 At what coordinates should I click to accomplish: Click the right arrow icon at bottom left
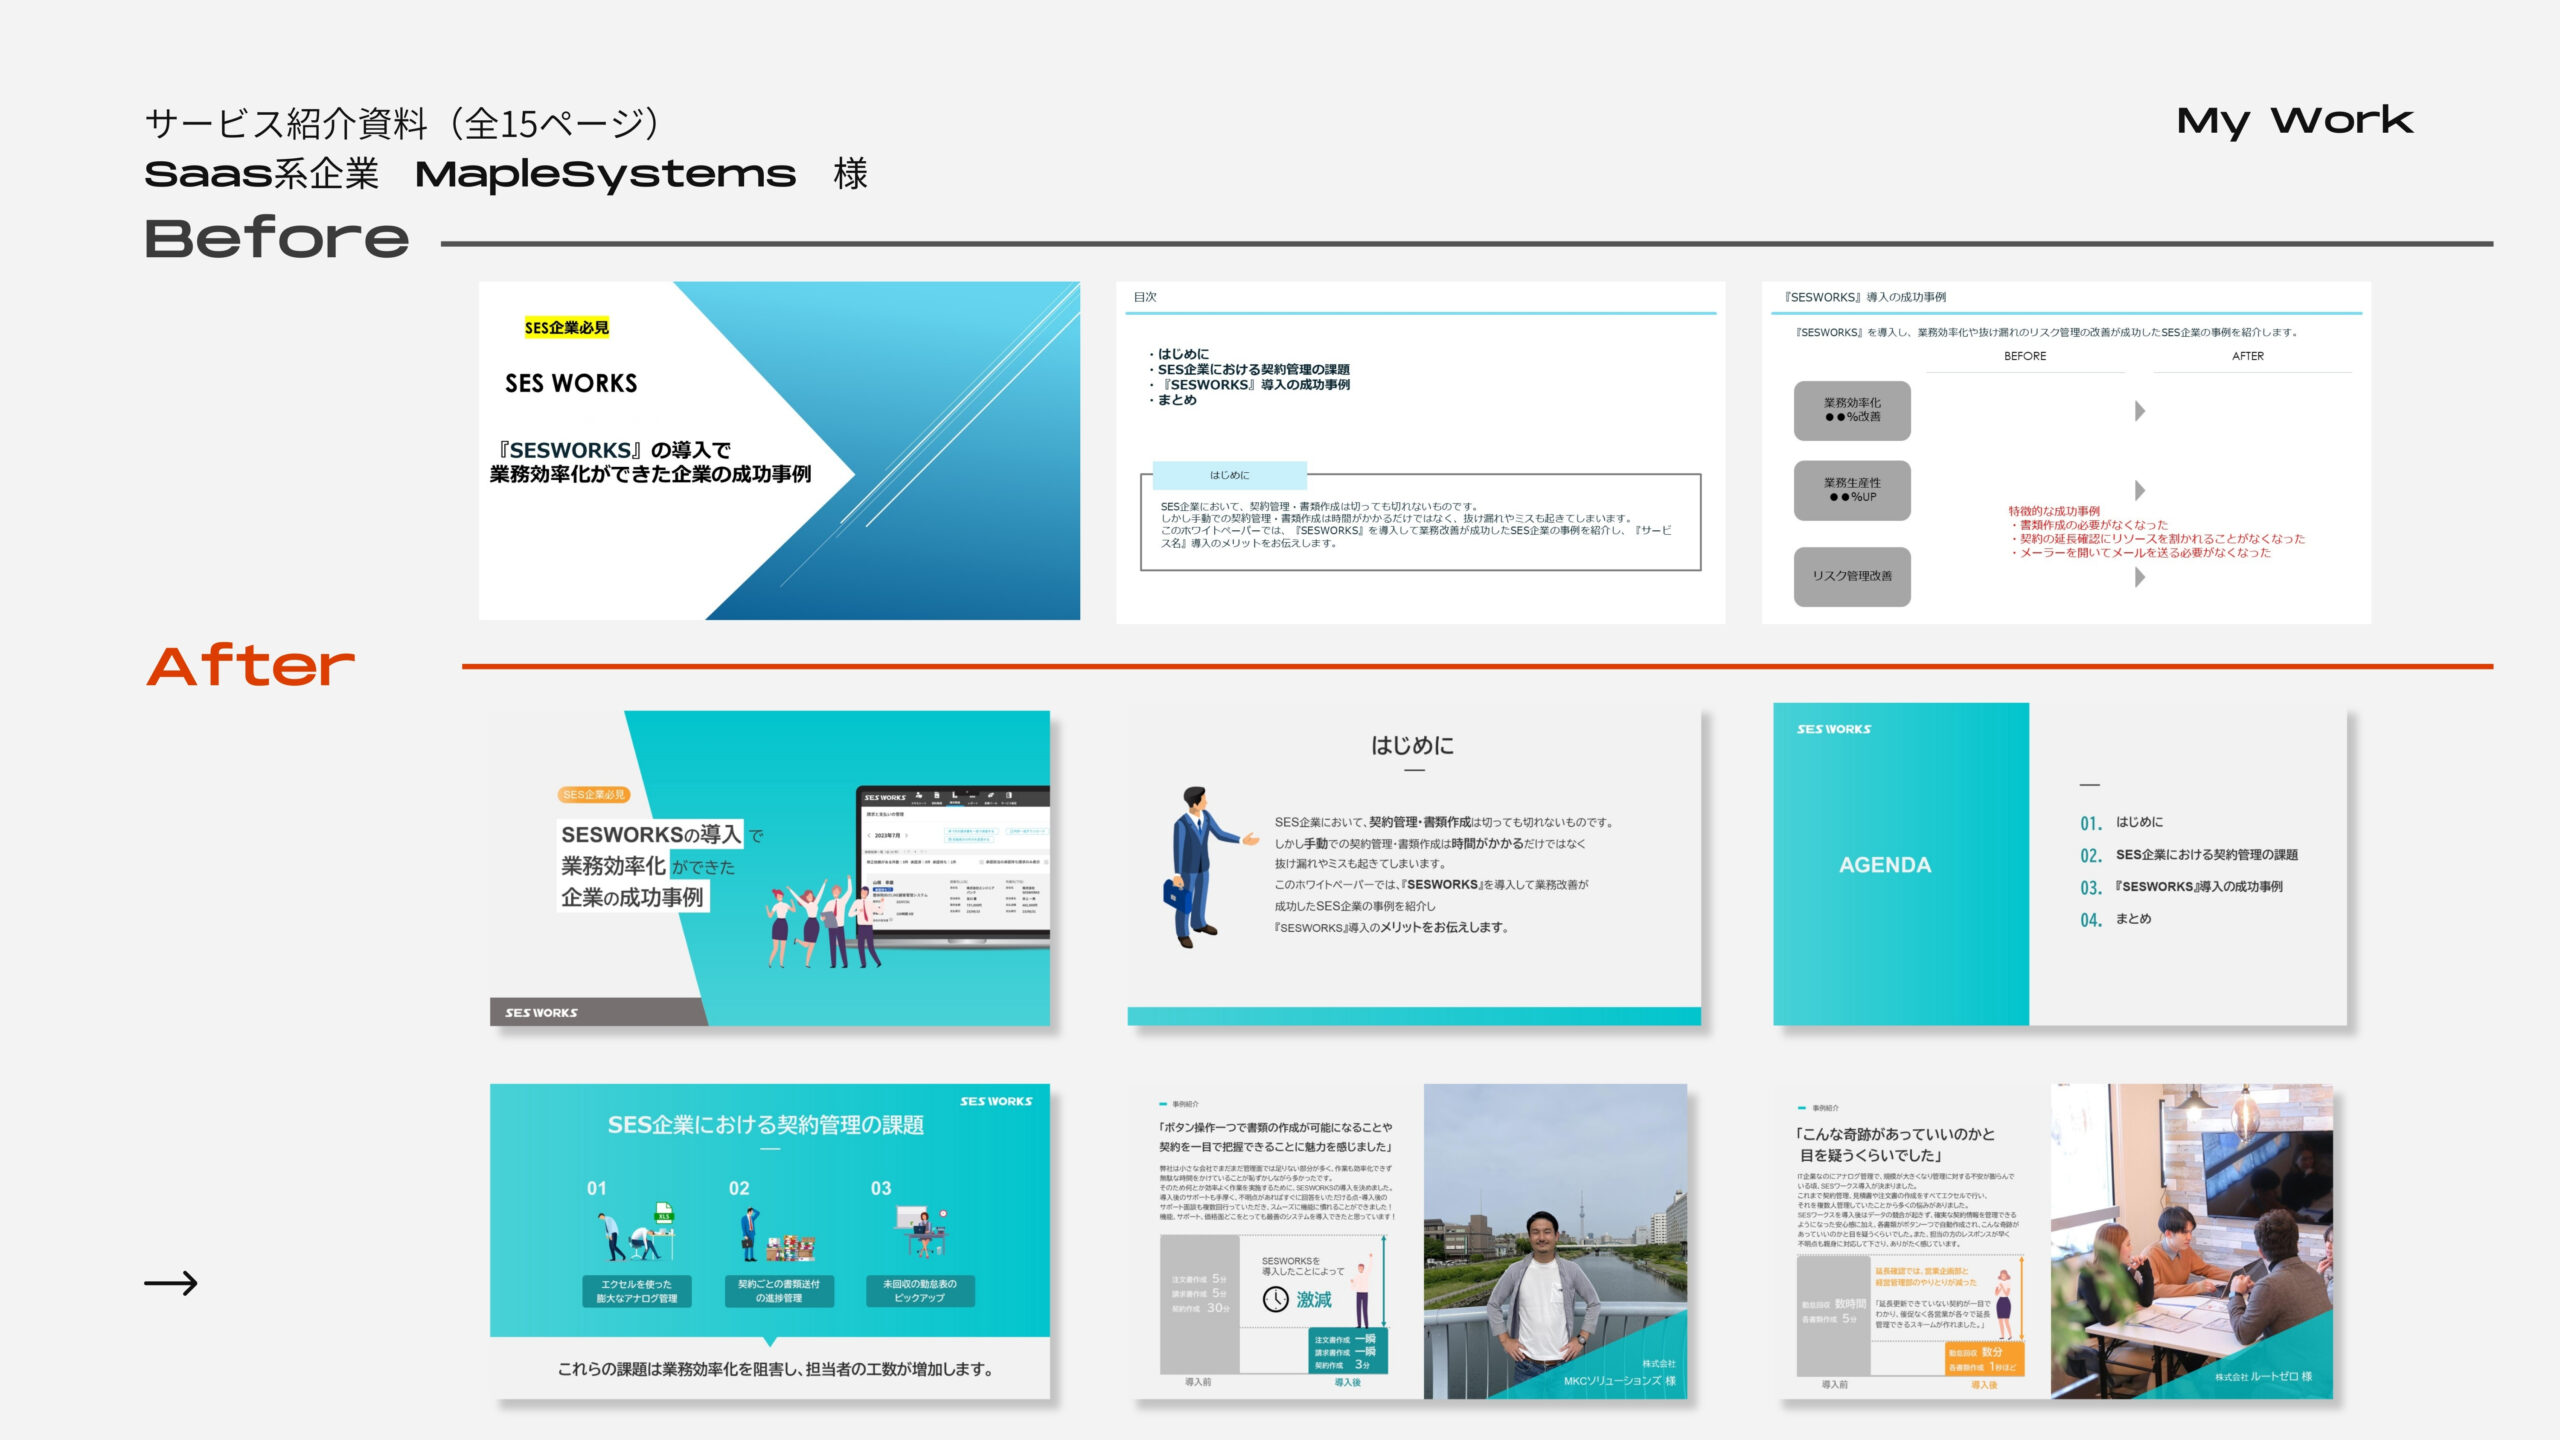(x=171, y=1283)
